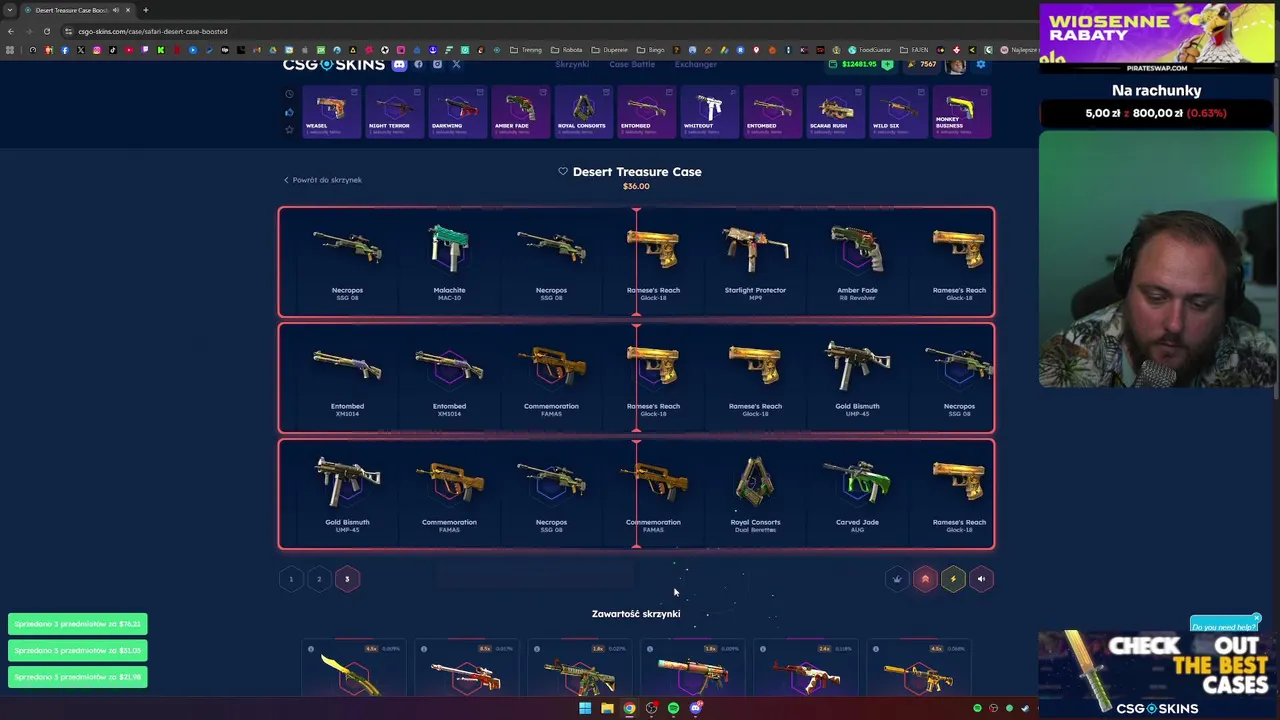Click the Malachite MAC-10 item in first roller

(449, 262)
